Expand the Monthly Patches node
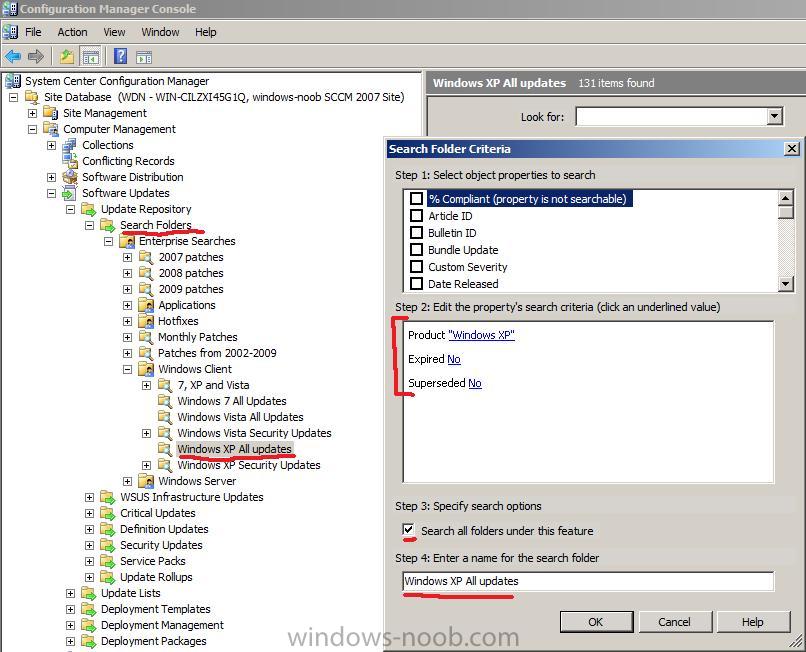Viewport: 806px width, 652px height. pos(127,337)
